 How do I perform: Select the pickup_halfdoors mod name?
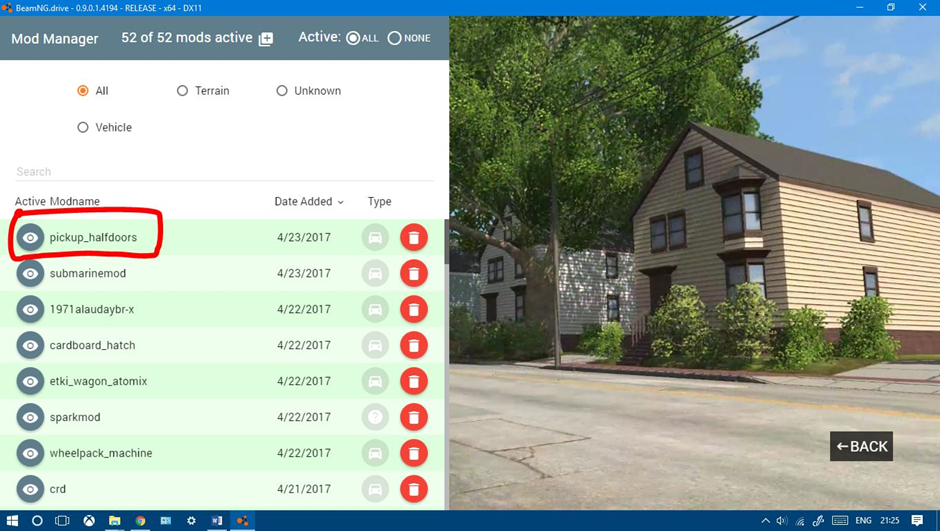[x=93, y=237]
